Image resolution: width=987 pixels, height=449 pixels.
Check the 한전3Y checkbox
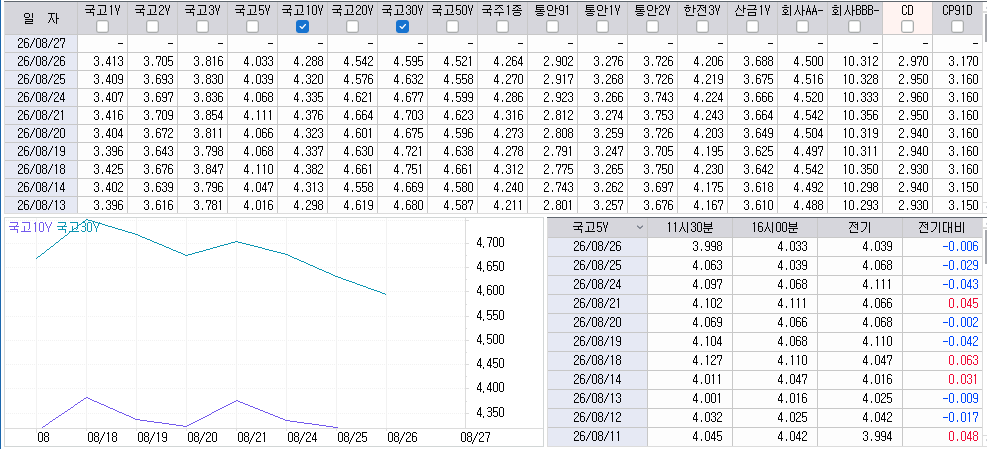(x=702, y=26)
